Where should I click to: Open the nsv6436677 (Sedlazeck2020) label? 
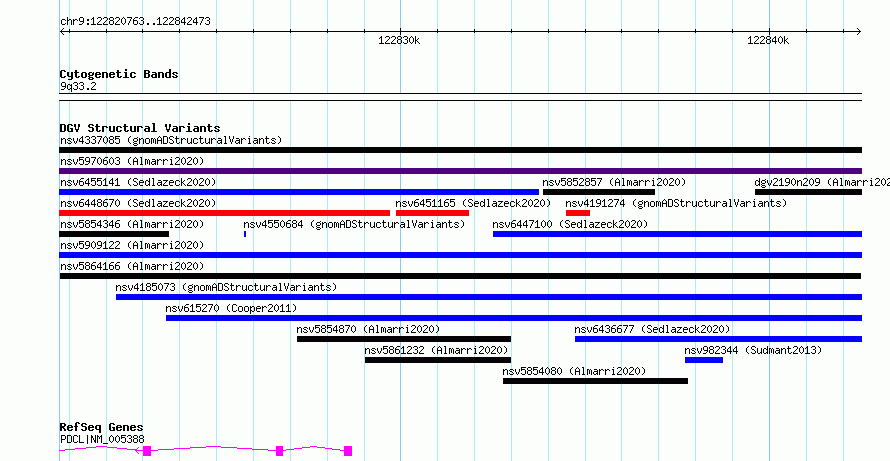[652, 329]
